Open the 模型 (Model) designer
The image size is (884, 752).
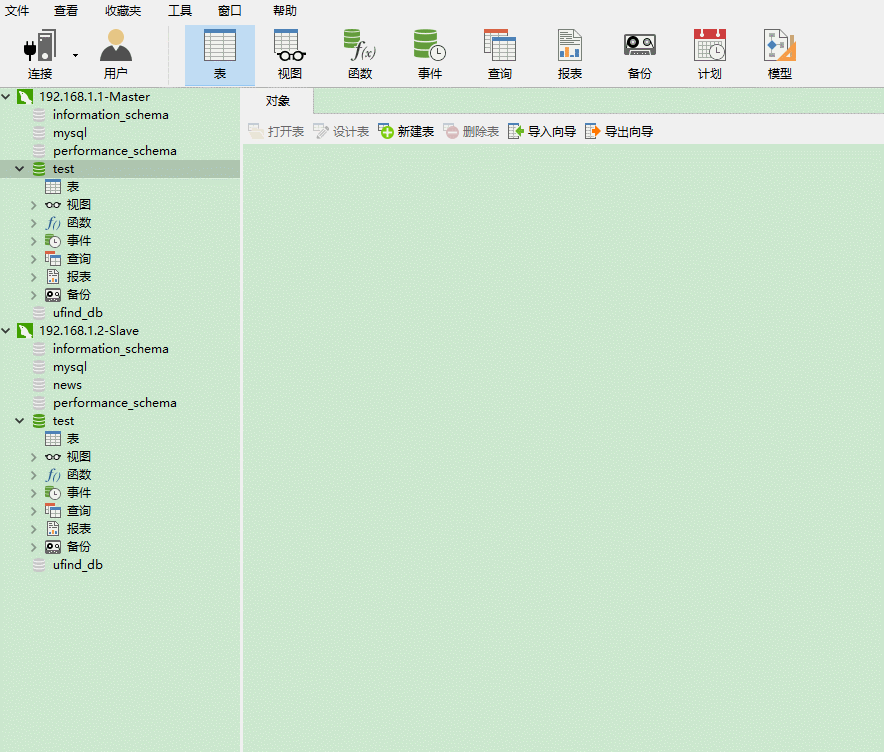click(x=779, y=54)
